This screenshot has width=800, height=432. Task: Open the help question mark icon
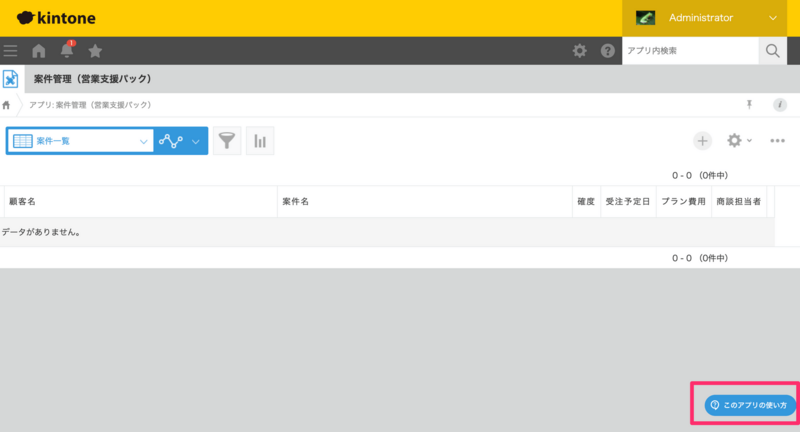pyautogui.click(x=607, y=51)
